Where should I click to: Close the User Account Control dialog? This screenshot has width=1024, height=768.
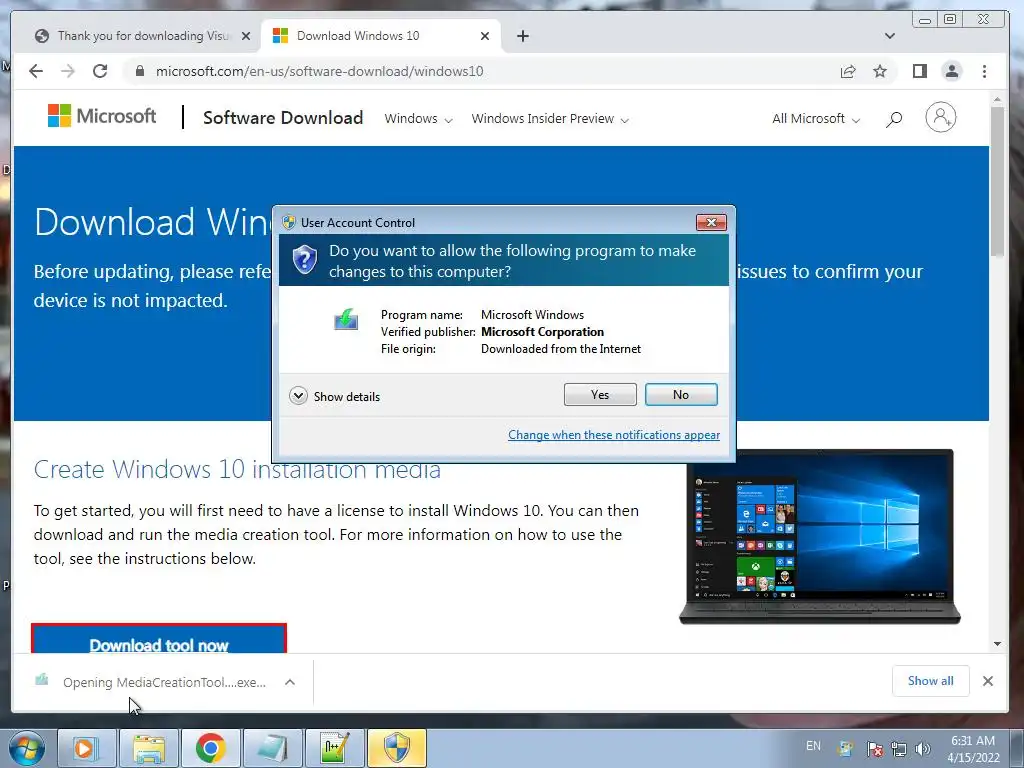pos(711,223)
